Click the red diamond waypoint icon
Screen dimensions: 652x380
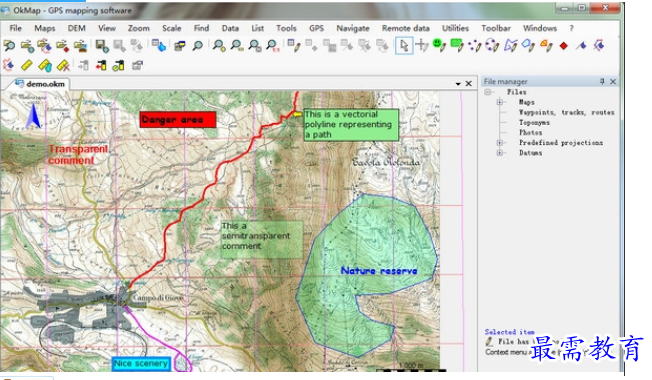pos(563,46)
